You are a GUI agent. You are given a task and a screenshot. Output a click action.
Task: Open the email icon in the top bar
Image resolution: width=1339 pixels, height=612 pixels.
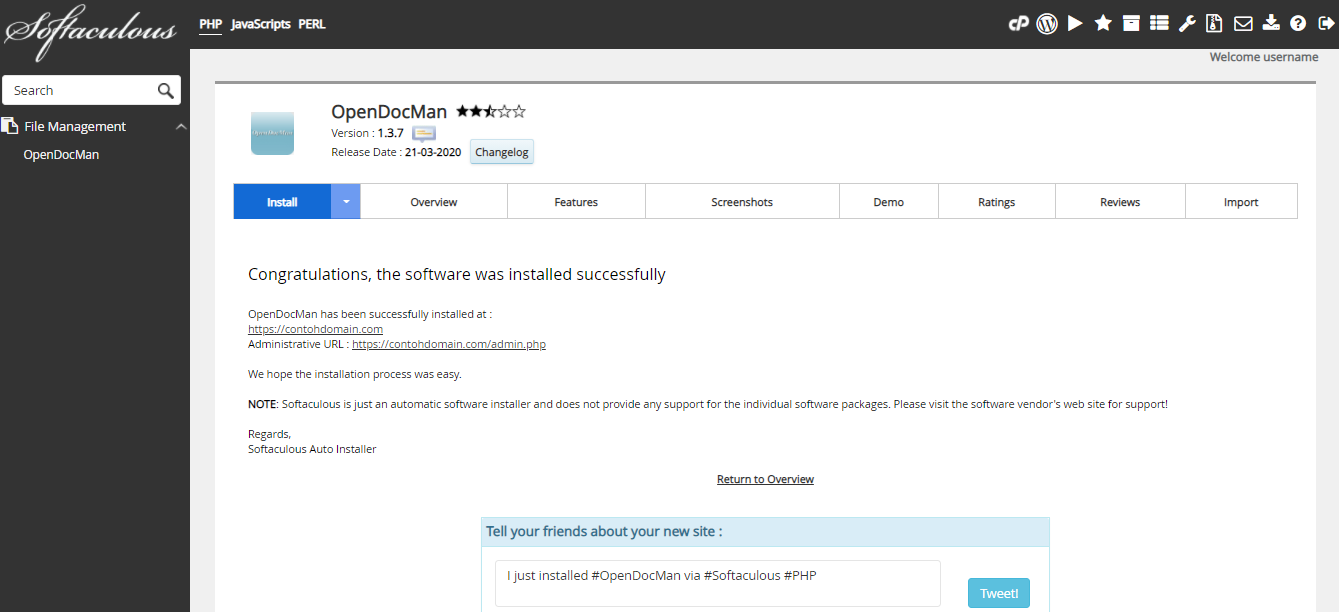[x=1242, y=22]
